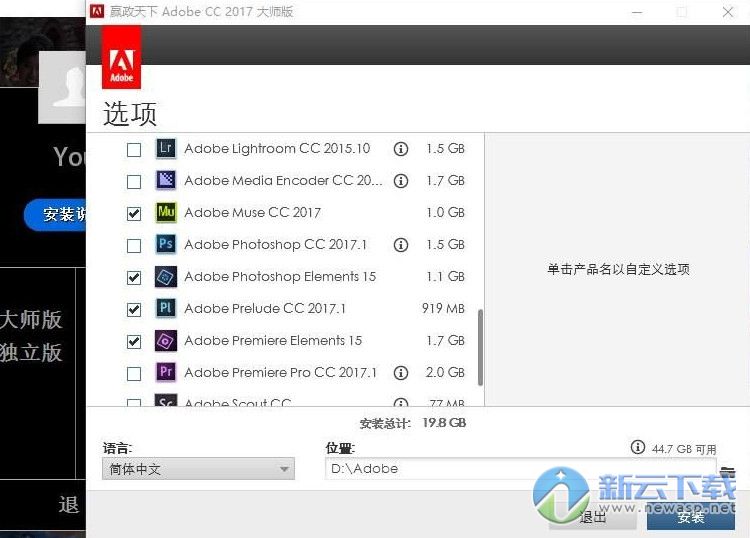Screen dimensions: 750x538
Task: Click the Photoshop Elements 15 product icon
Action: pyautogui.click(x=165, y=276)
